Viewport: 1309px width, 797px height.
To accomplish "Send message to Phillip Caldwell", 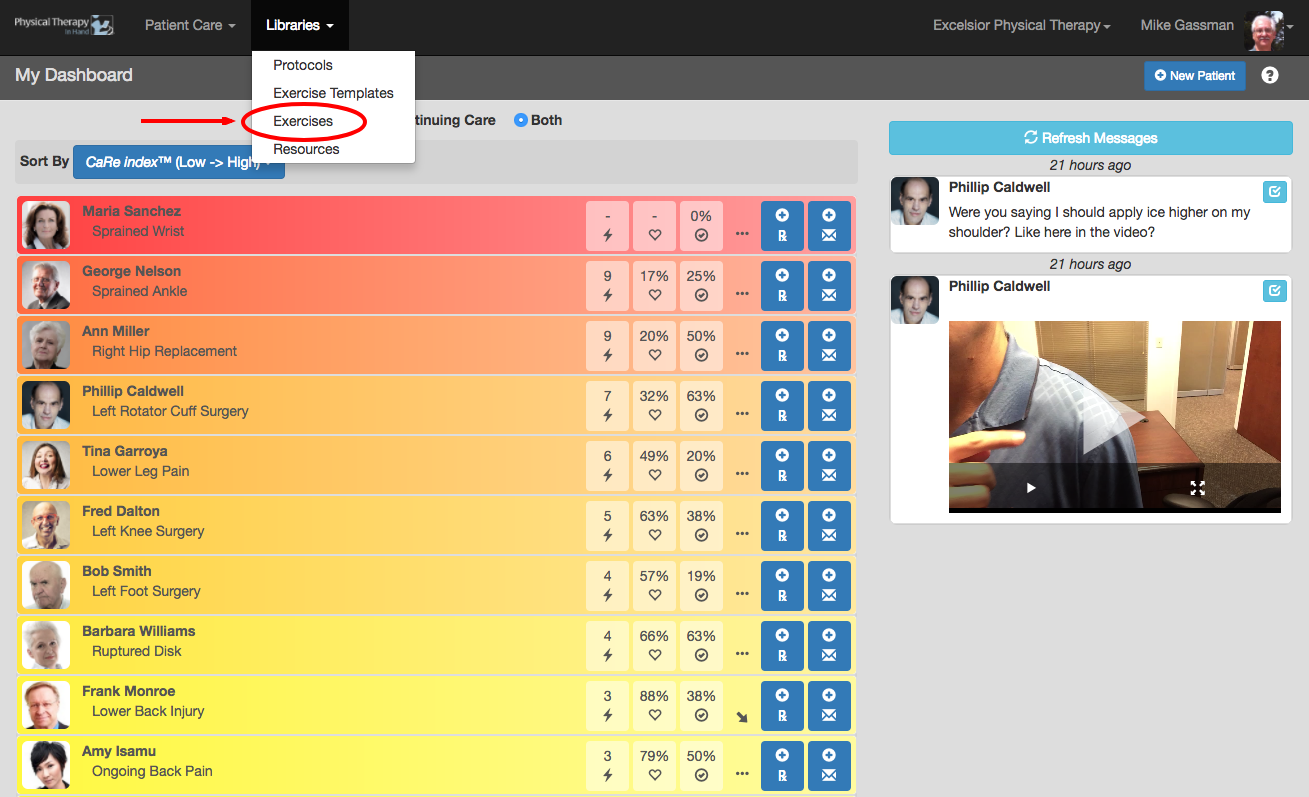I will point(829,405).
